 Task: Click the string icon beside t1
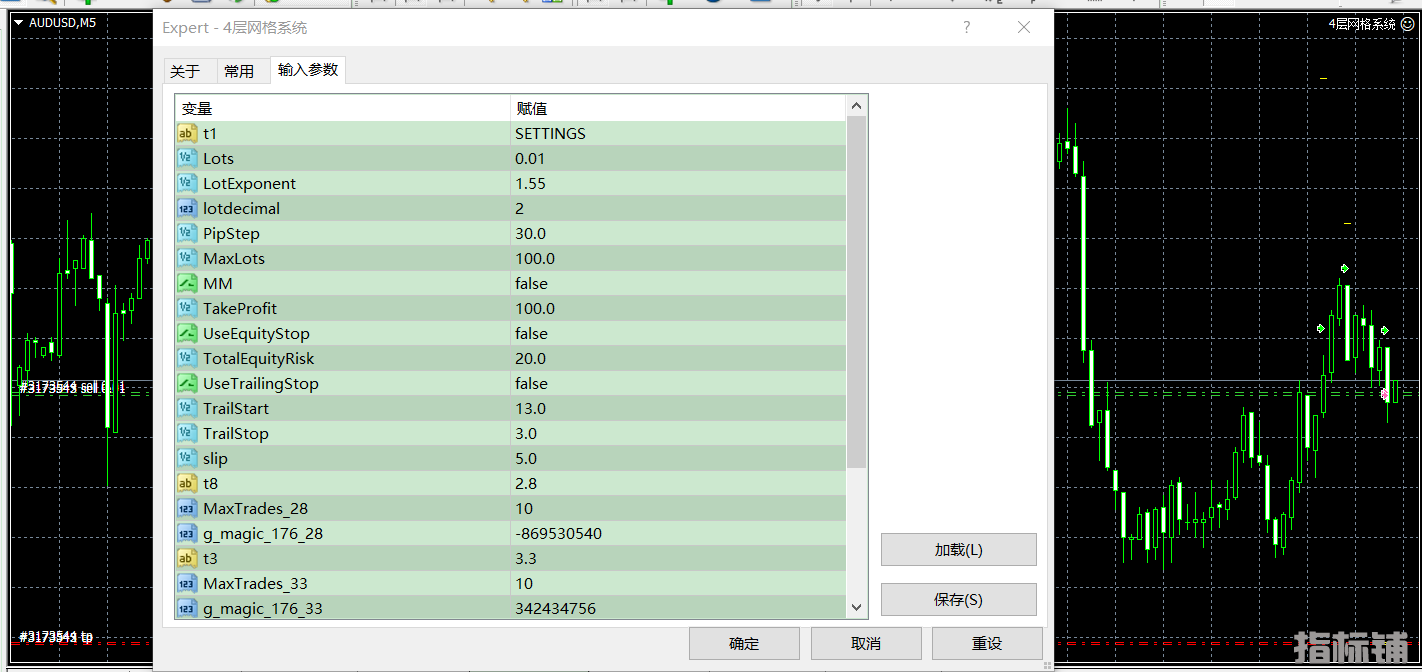(187, 134)
